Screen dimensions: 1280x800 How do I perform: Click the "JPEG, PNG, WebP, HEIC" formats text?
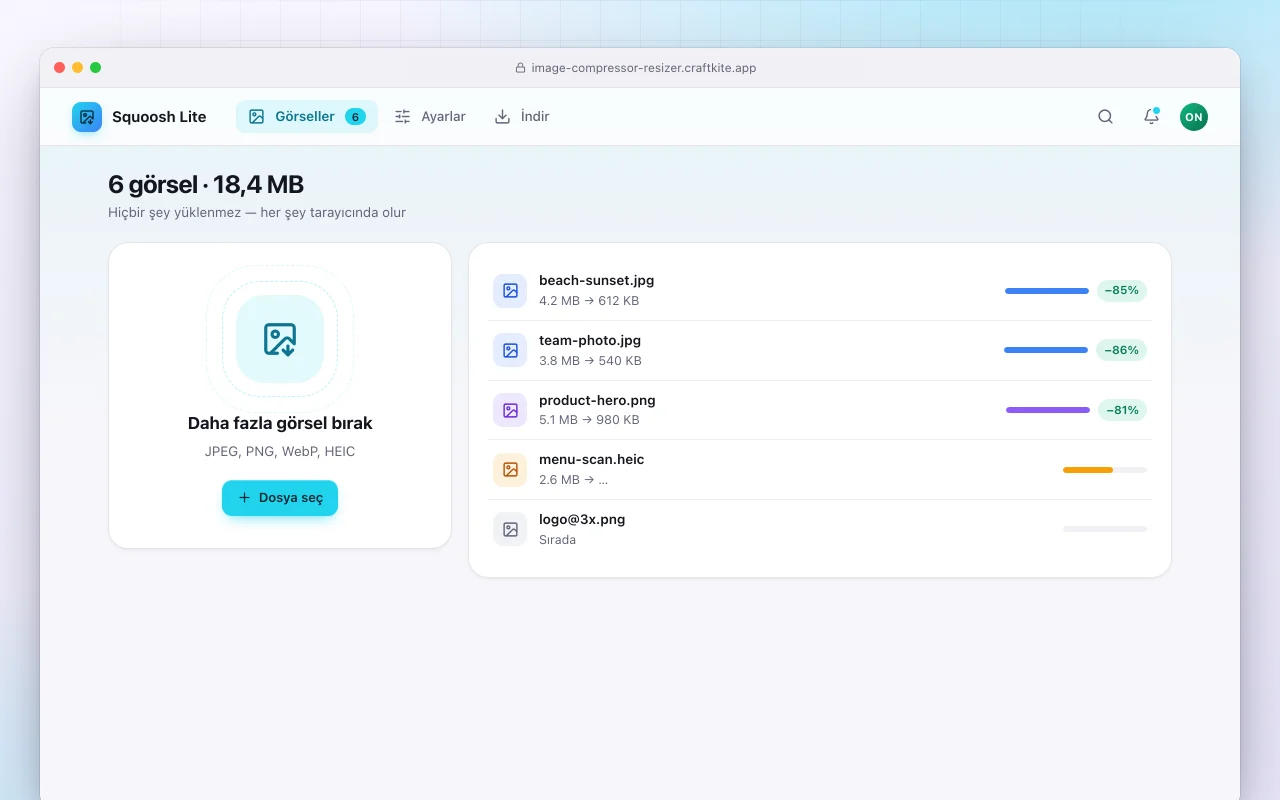tap(280, 451)
